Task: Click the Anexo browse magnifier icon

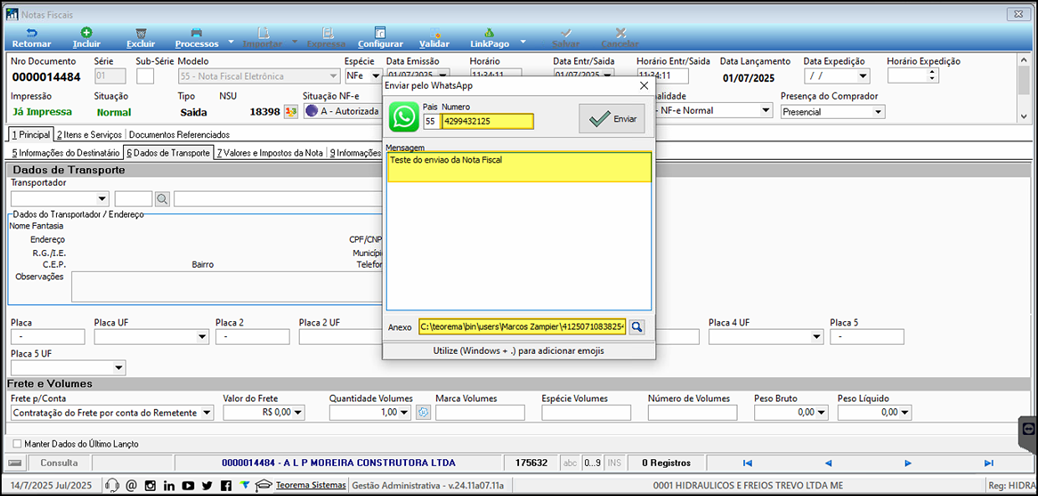Action: point(636,326)
